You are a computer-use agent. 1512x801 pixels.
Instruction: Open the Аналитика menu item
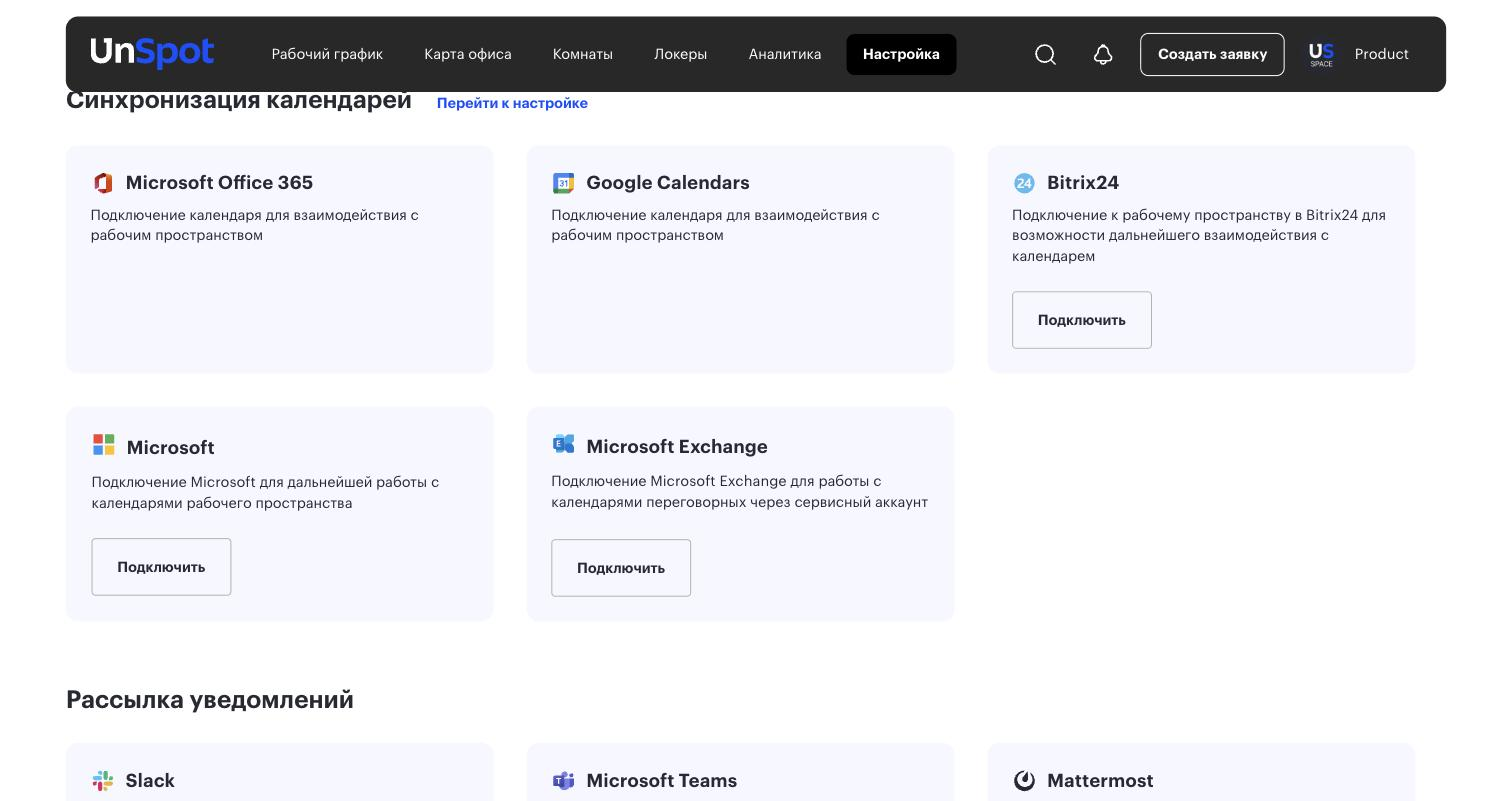click(x=785, y=54)
